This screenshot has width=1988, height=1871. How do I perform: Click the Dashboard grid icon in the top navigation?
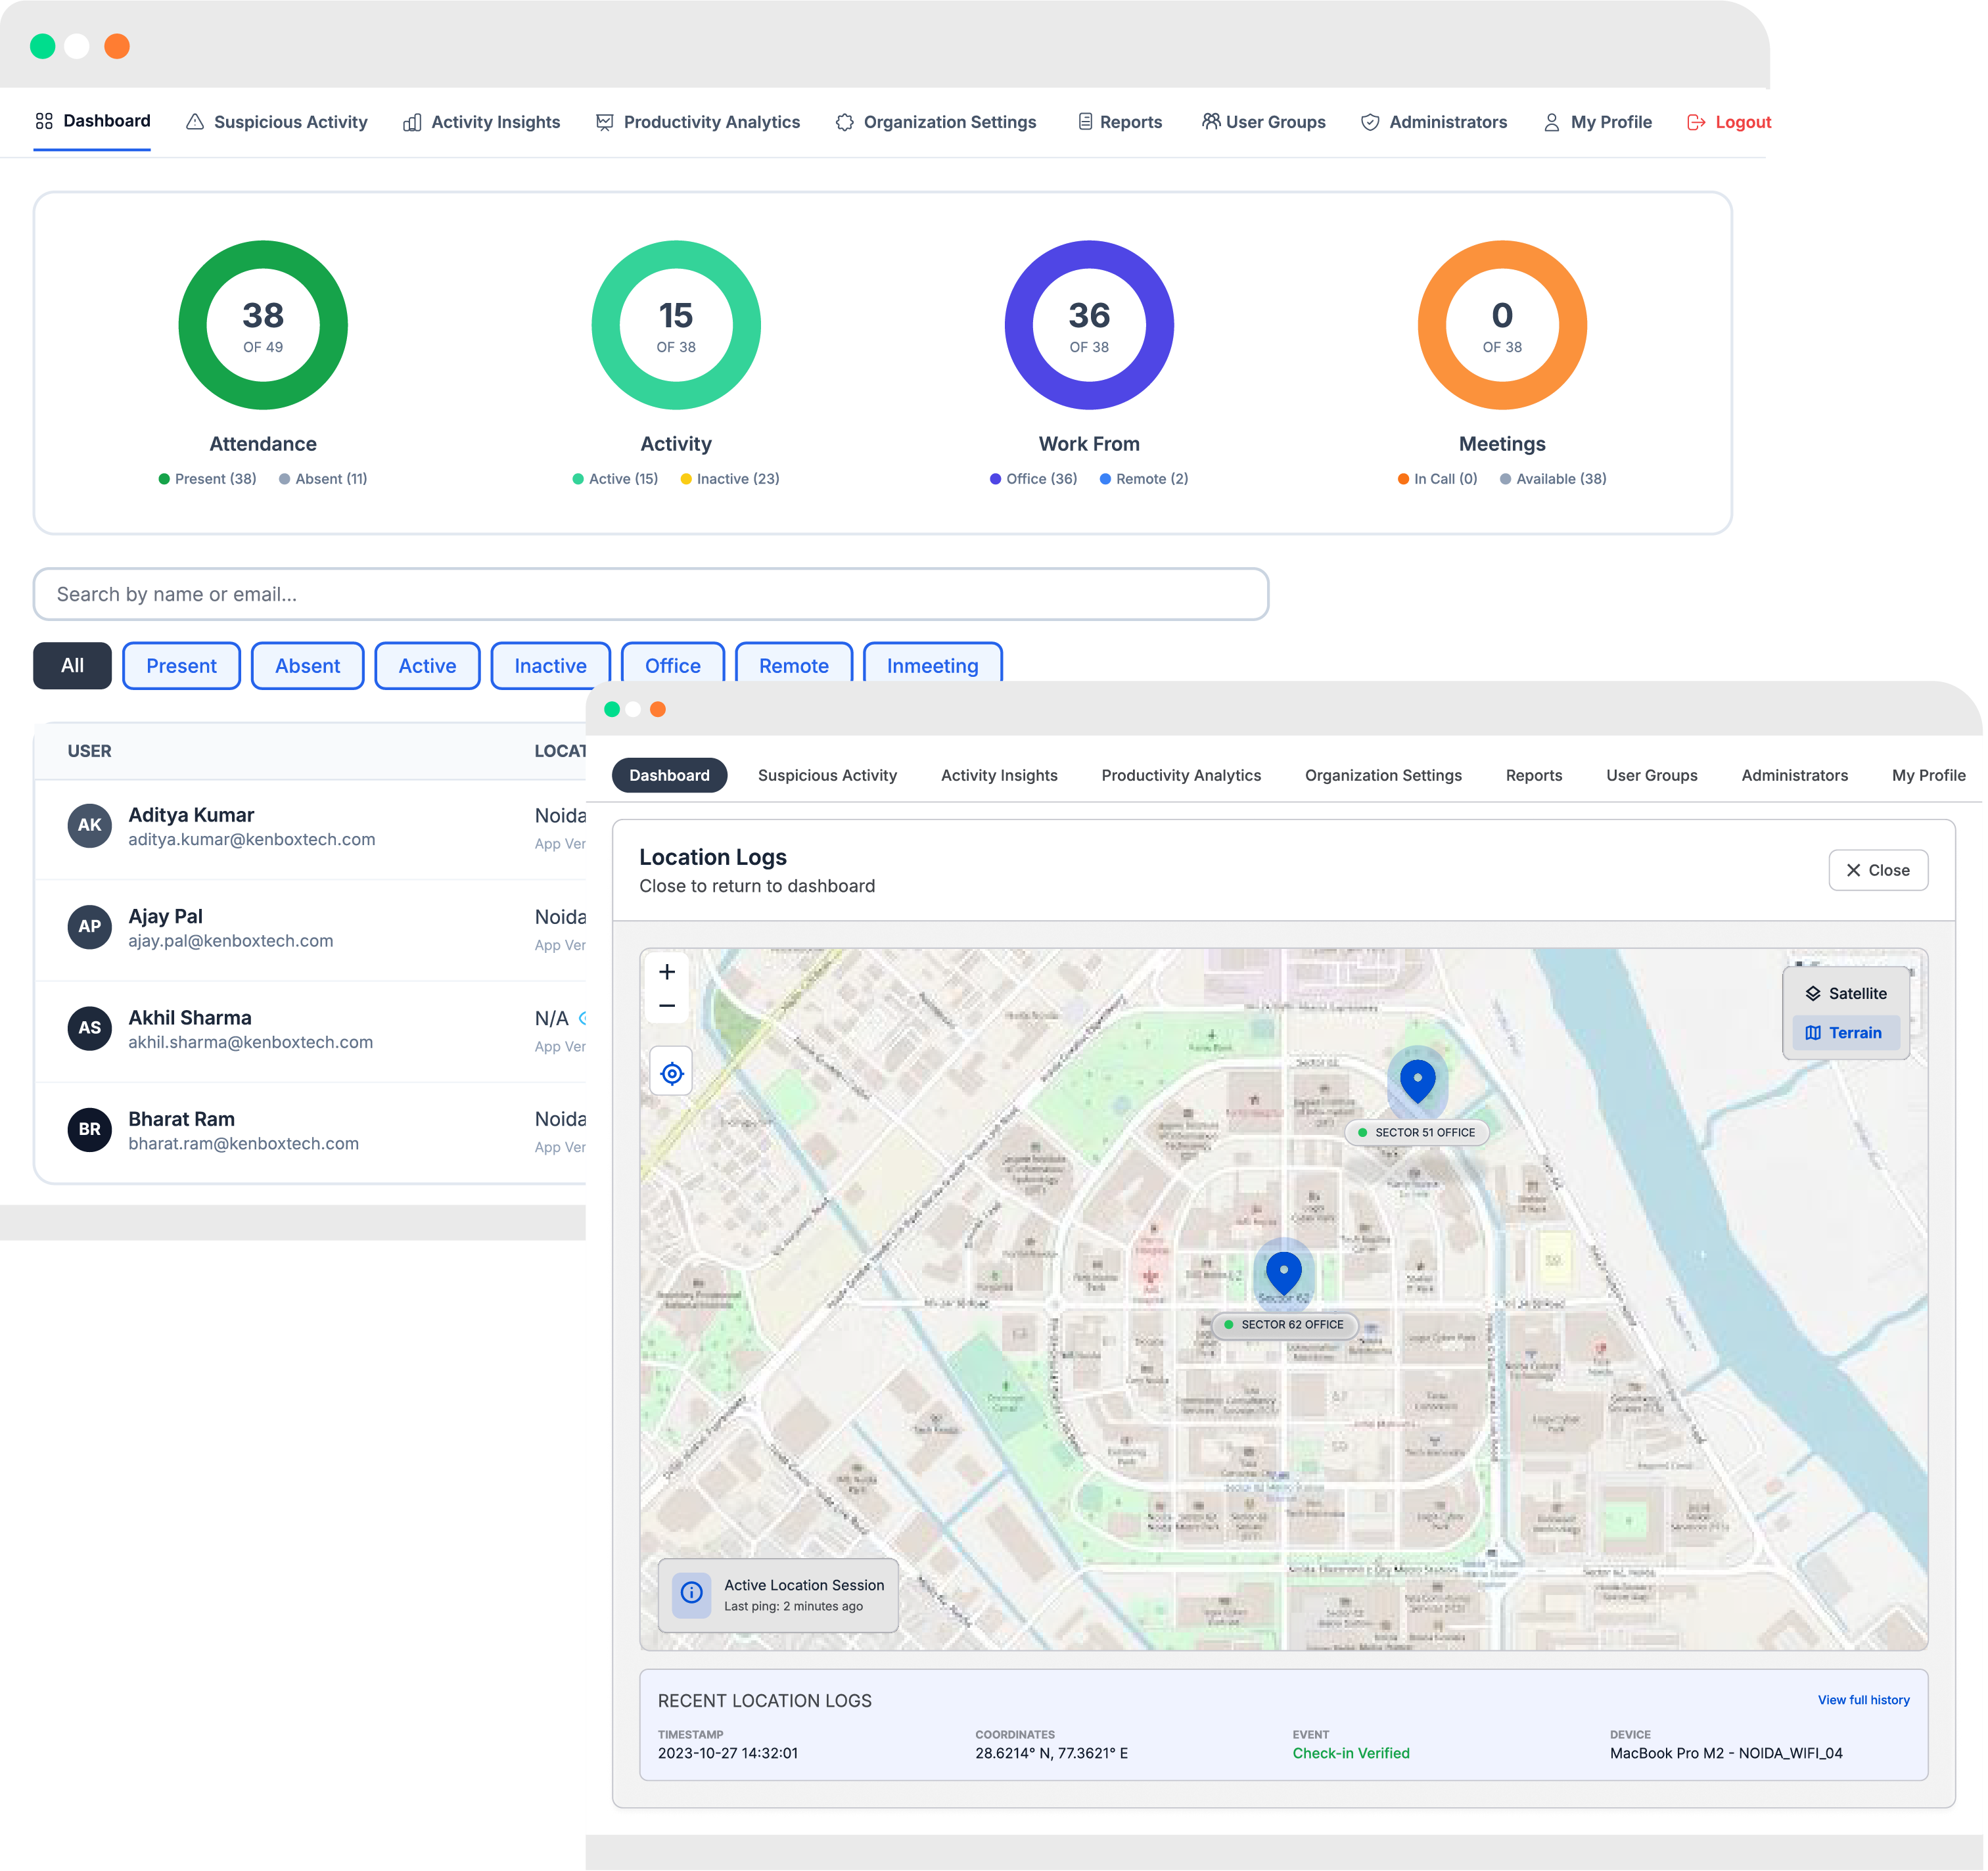44,121
